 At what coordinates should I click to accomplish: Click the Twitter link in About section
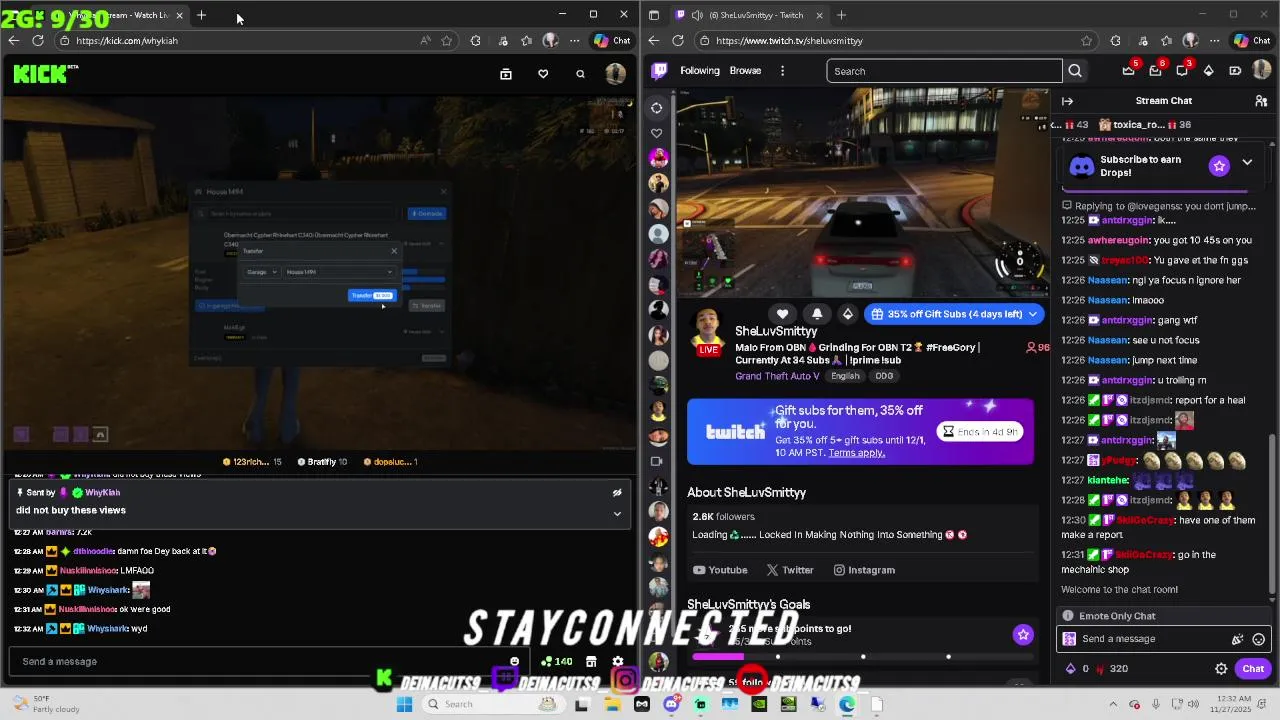pyautogui.click(x=790, y=570)
